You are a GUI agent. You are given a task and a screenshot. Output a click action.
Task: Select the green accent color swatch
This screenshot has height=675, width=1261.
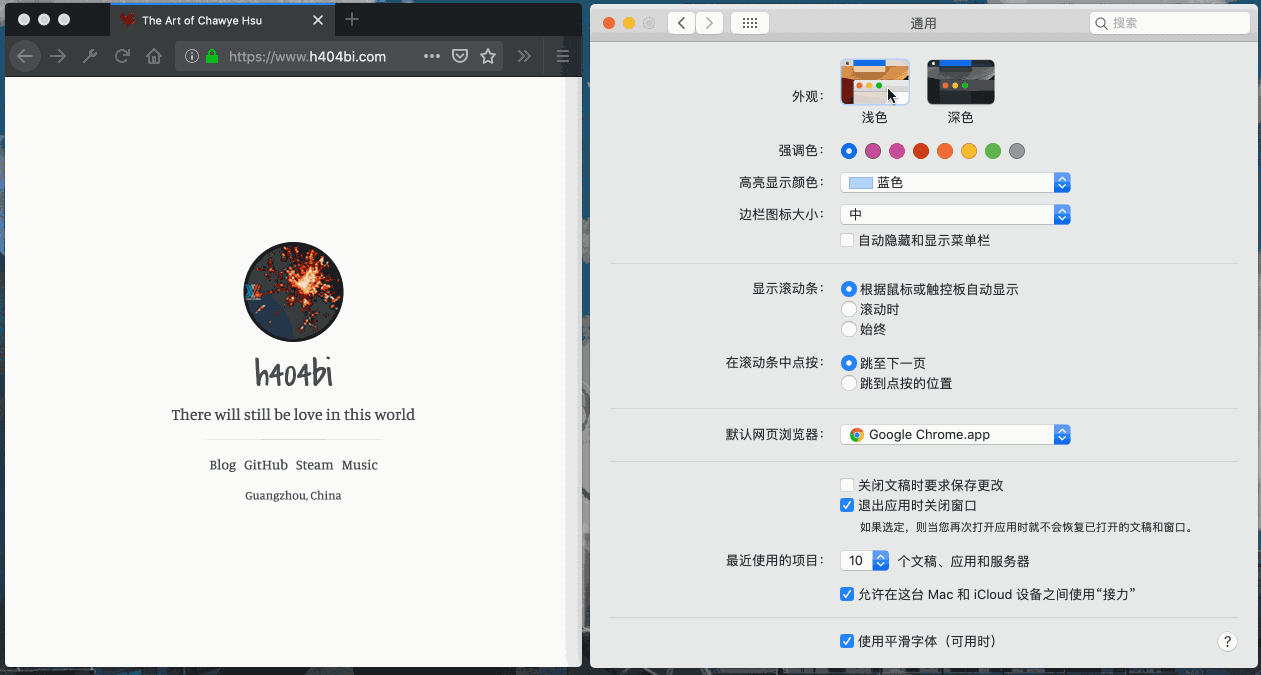point(993,151)
